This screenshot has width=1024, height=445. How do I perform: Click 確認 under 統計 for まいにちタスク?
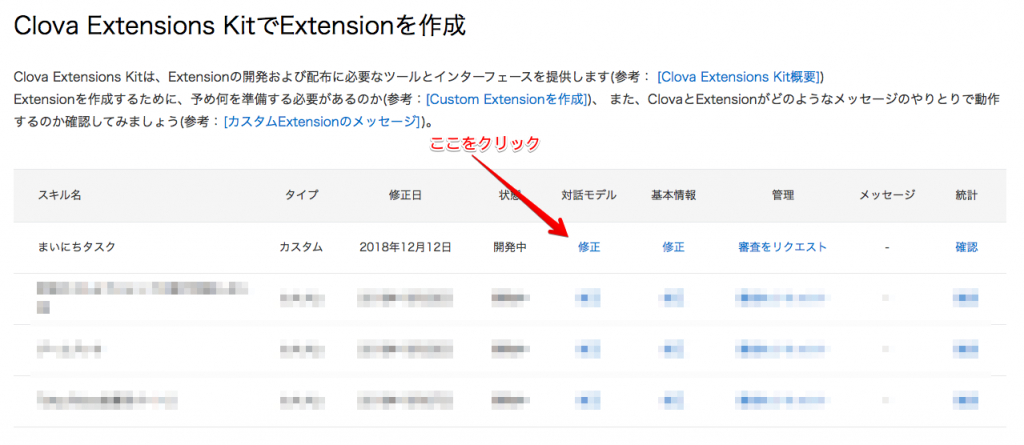967,247
